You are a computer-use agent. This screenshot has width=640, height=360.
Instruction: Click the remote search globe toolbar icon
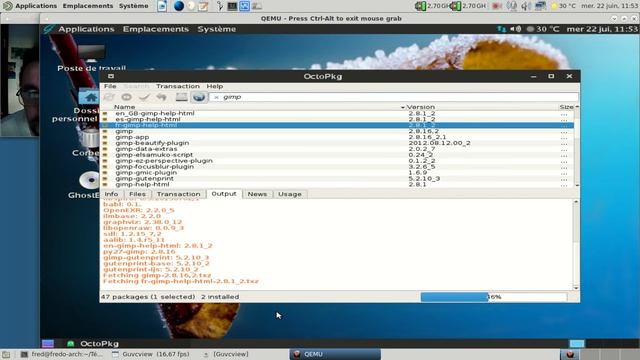[x=199, y=97]
